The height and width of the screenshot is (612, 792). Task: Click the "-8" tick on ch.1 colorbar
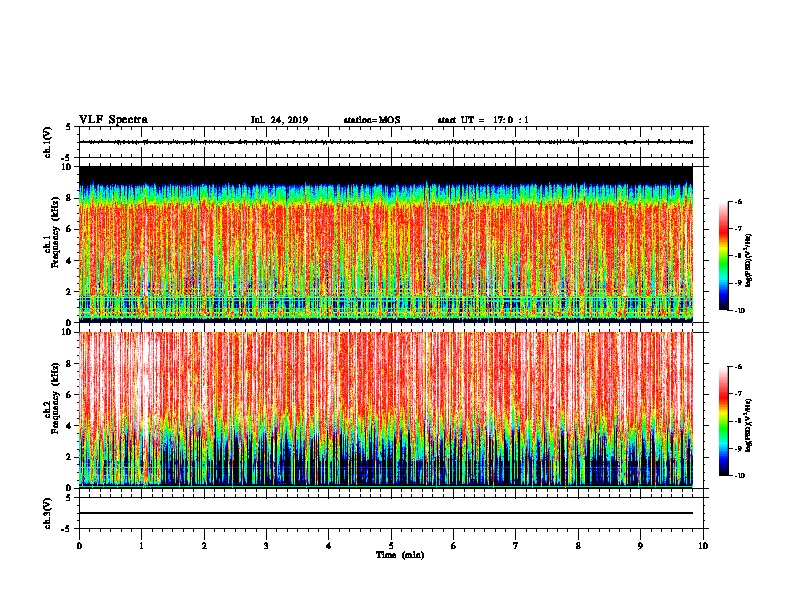coord(738,256)
